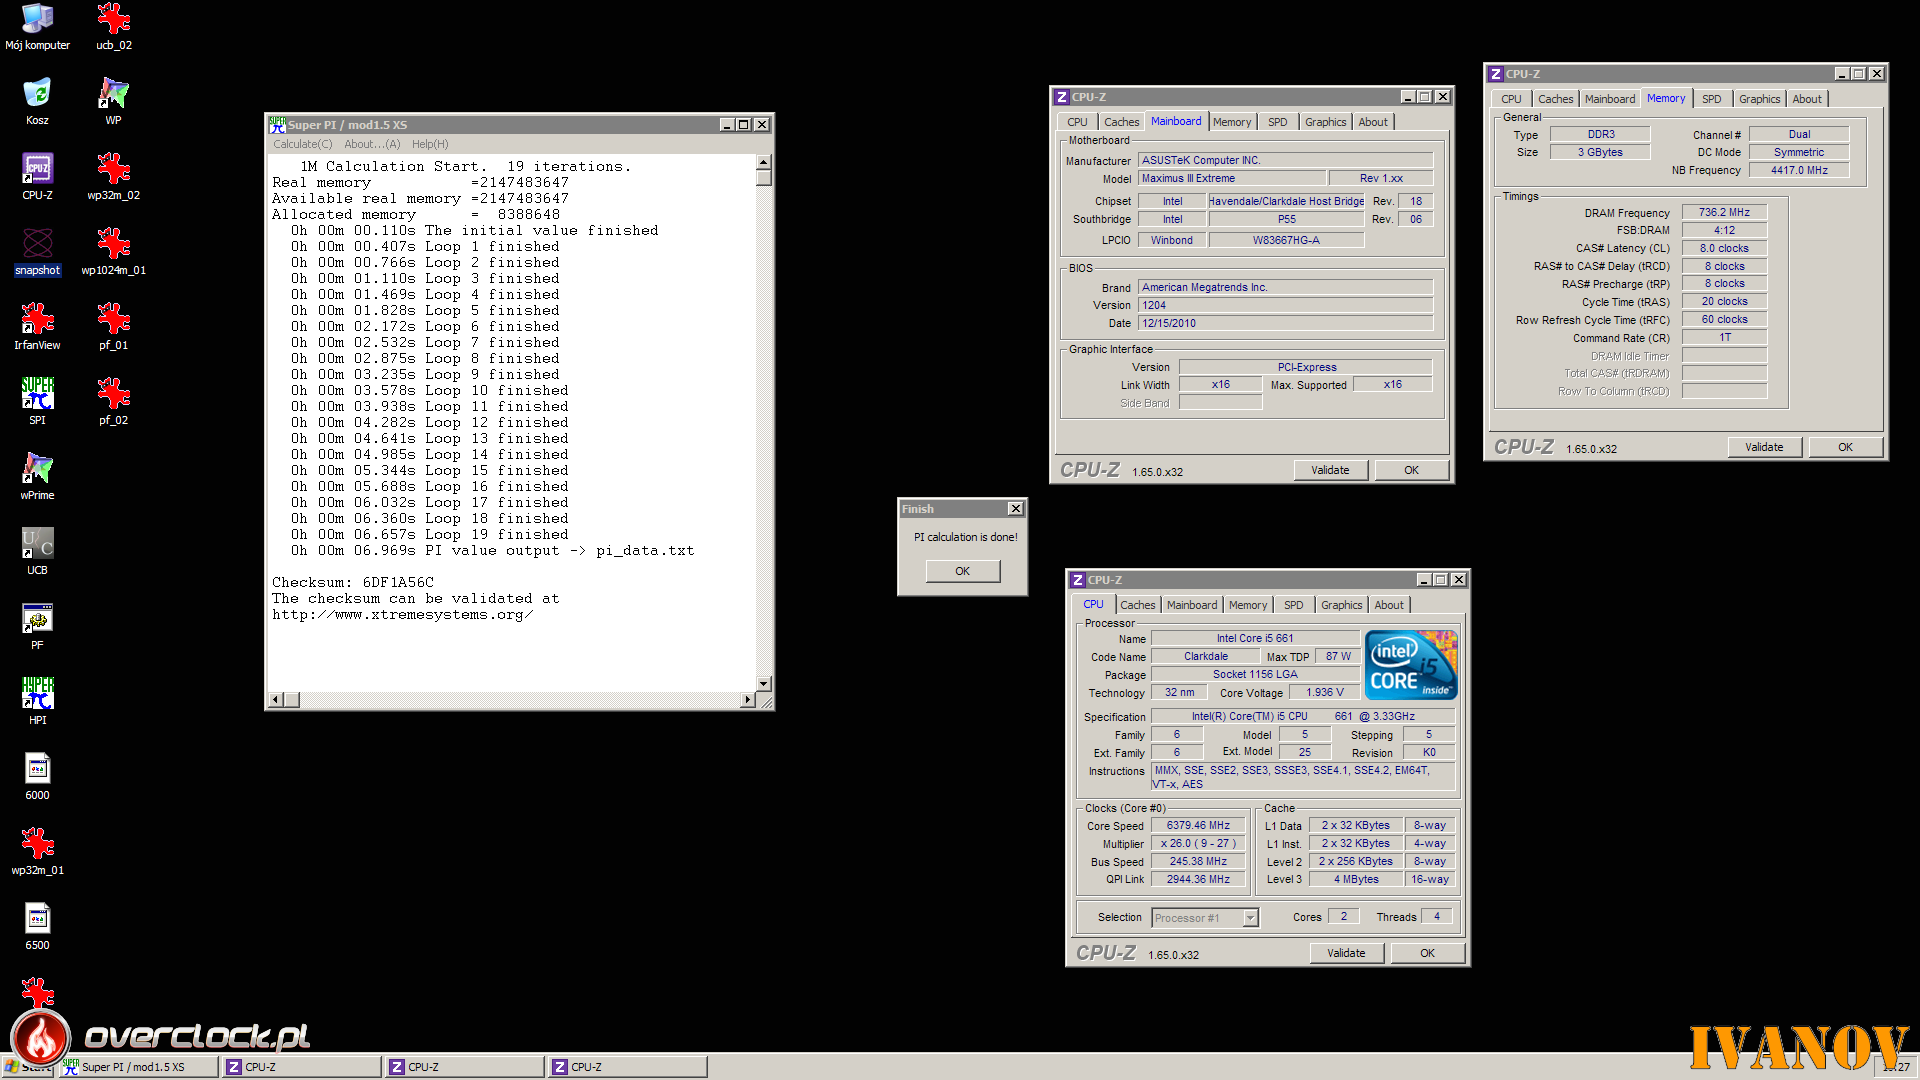Activate the third CPU-Z taskbar button
The image size is (1920, 1080).
tap(627, 1067)
